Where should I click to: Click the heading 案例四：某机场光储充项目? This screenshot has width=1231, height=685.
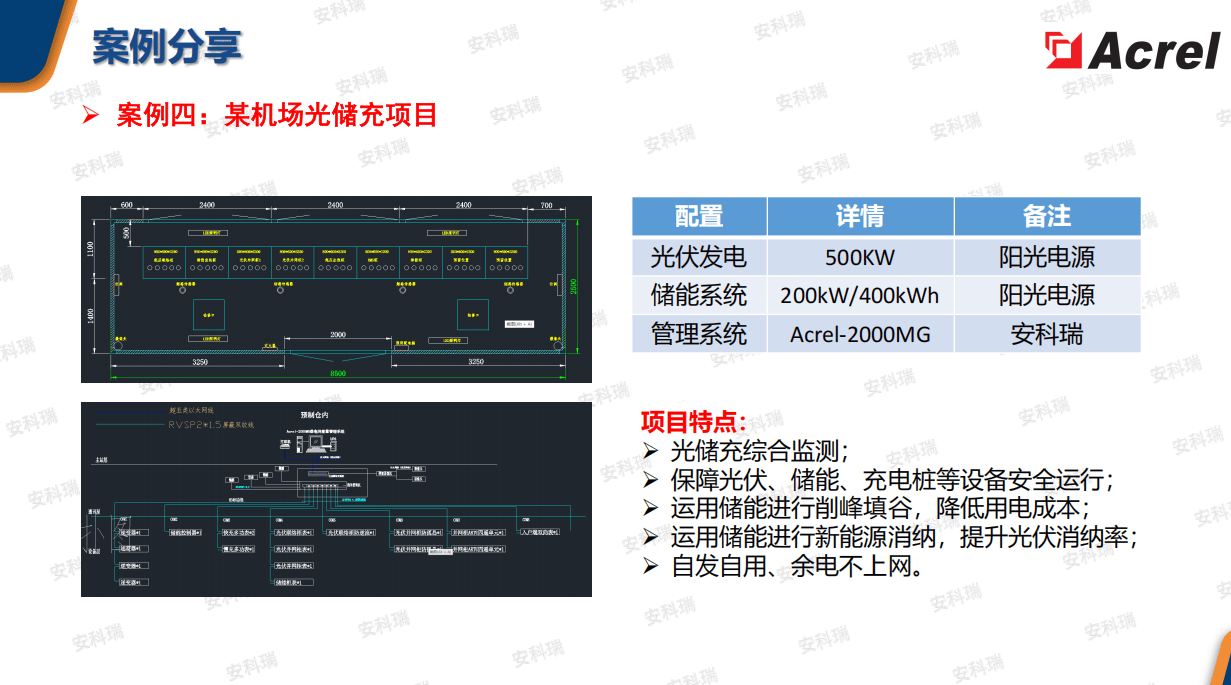[277, 115]
